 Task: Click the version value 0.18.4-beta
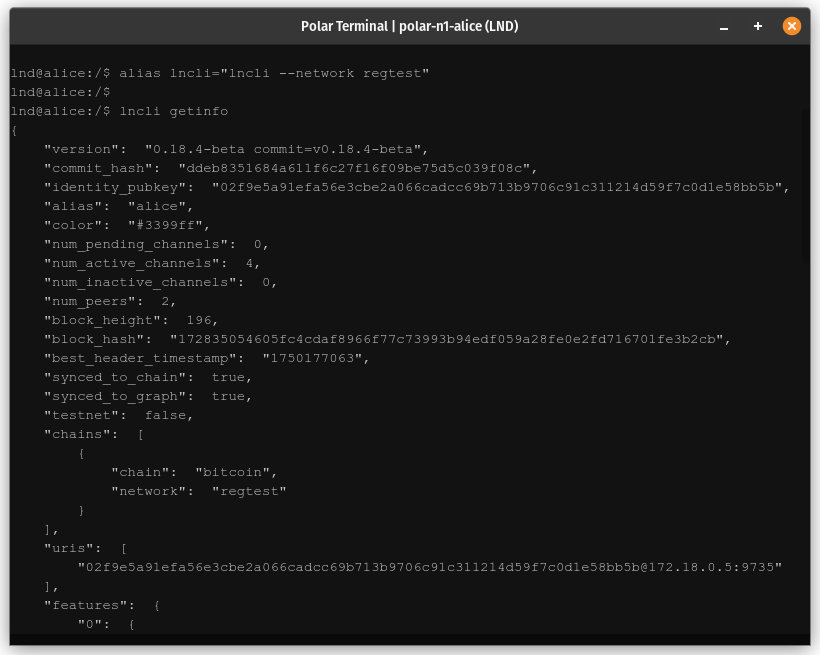tap(286, 149)
